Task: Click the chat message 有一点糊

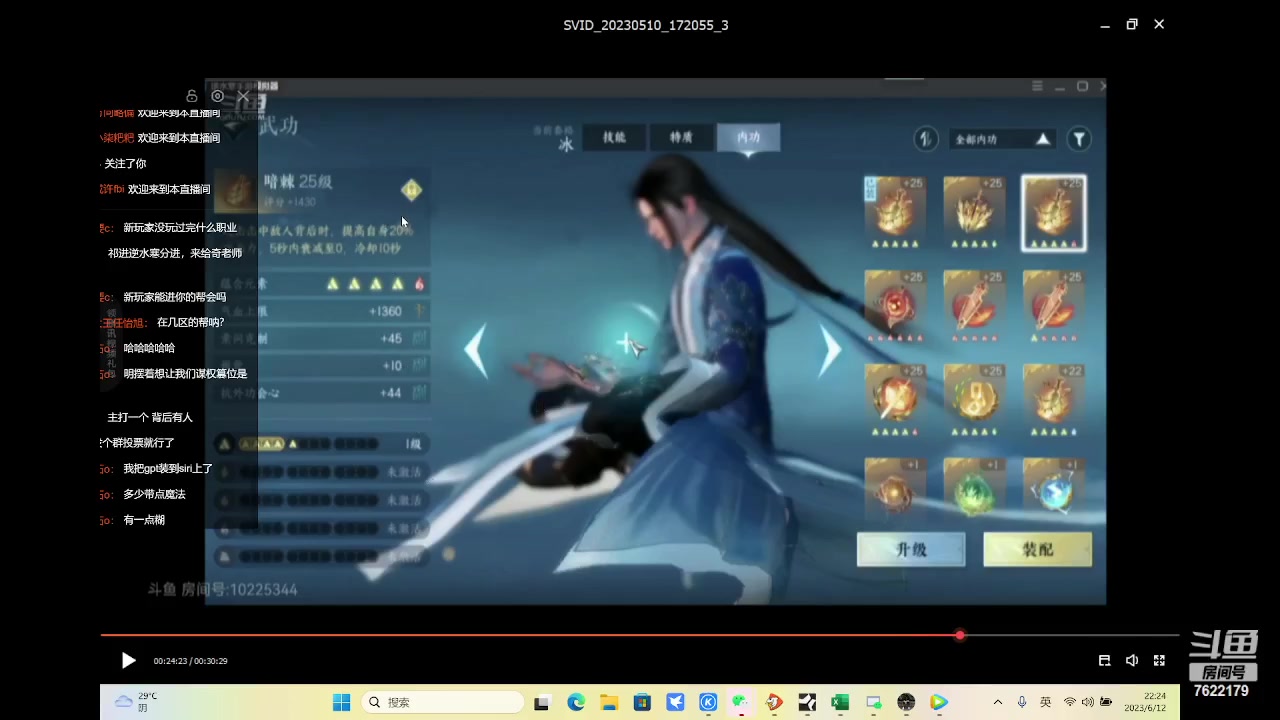Action: tap(144, 520)
